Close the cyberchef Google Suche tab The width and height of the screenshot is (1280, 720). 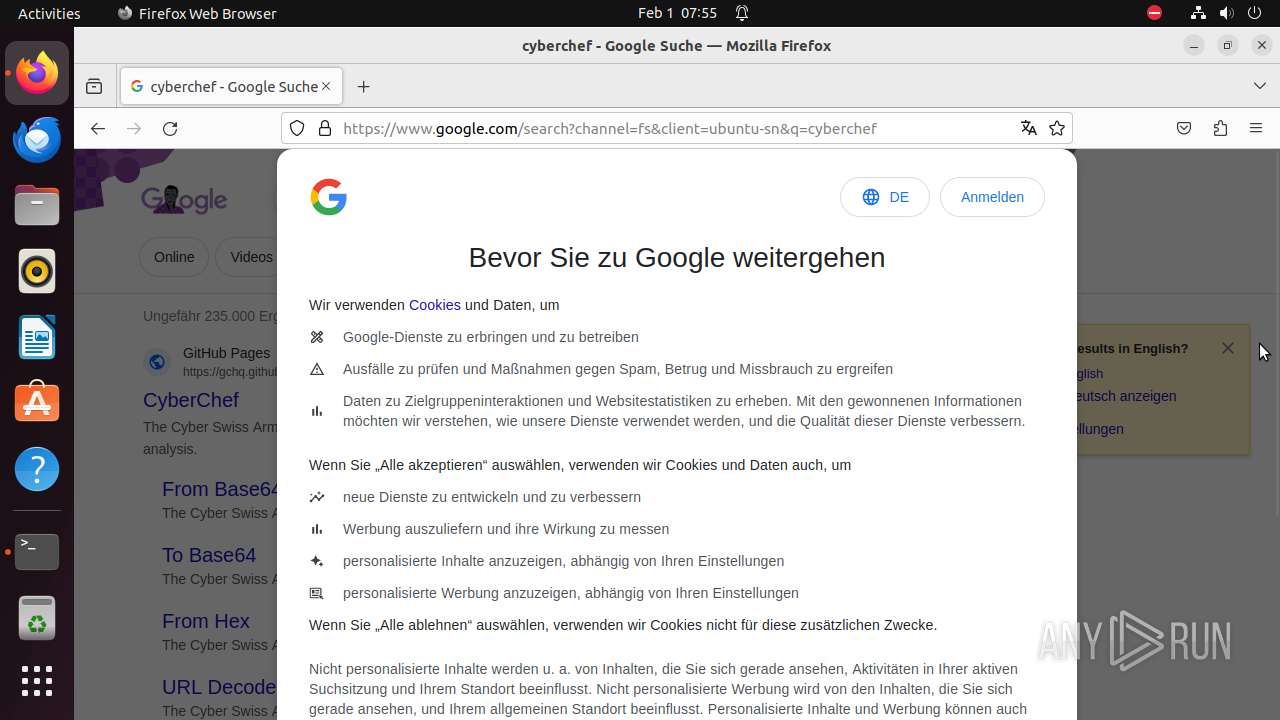(326, 86)
